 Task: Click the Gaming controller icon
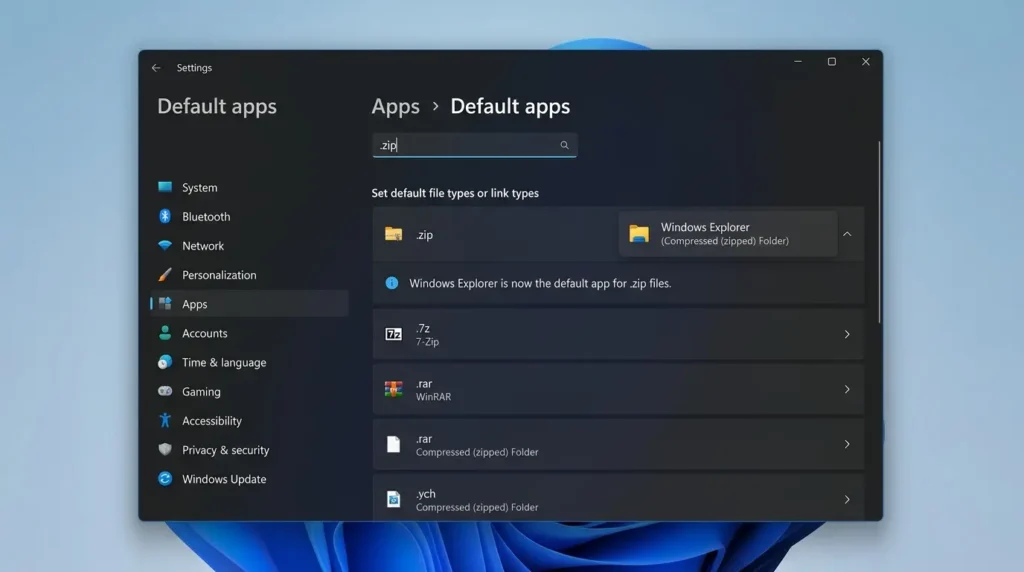[x=165, y=391]
